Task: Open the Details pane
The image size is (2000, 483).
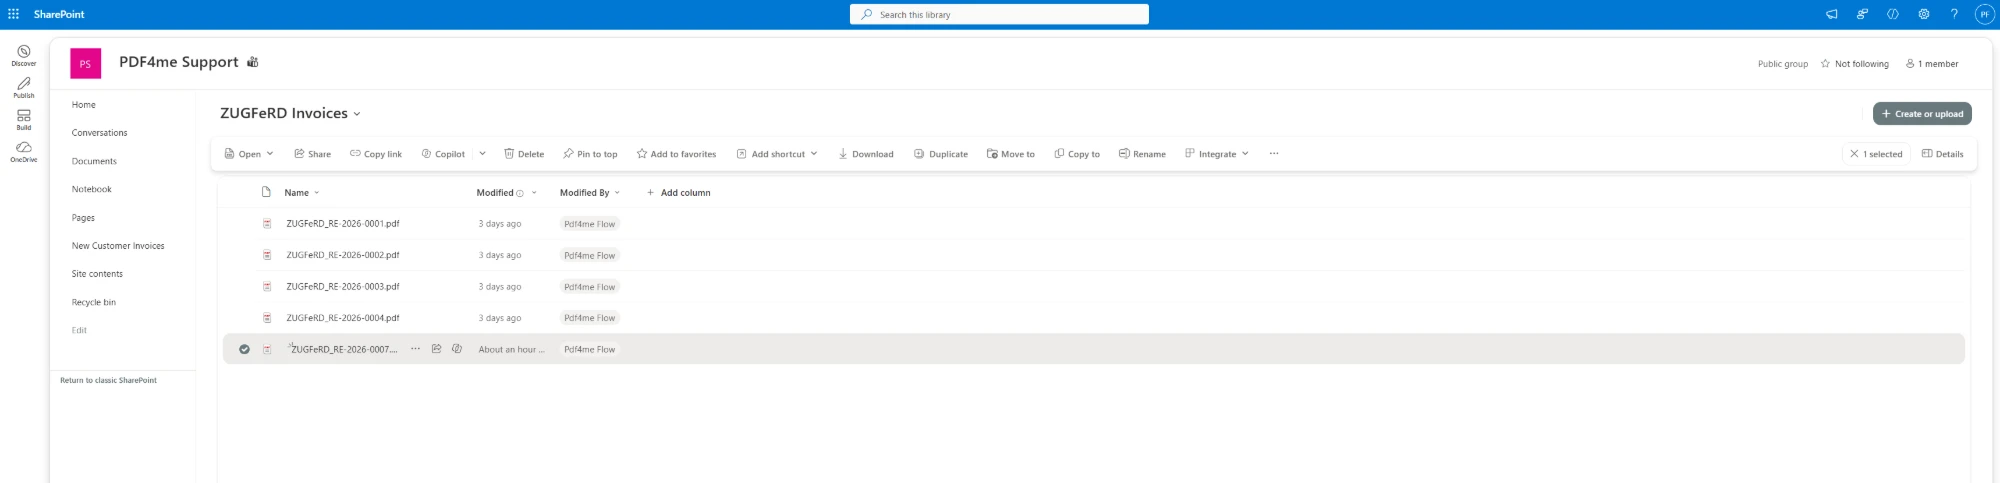Action: tap(1942, 154)
